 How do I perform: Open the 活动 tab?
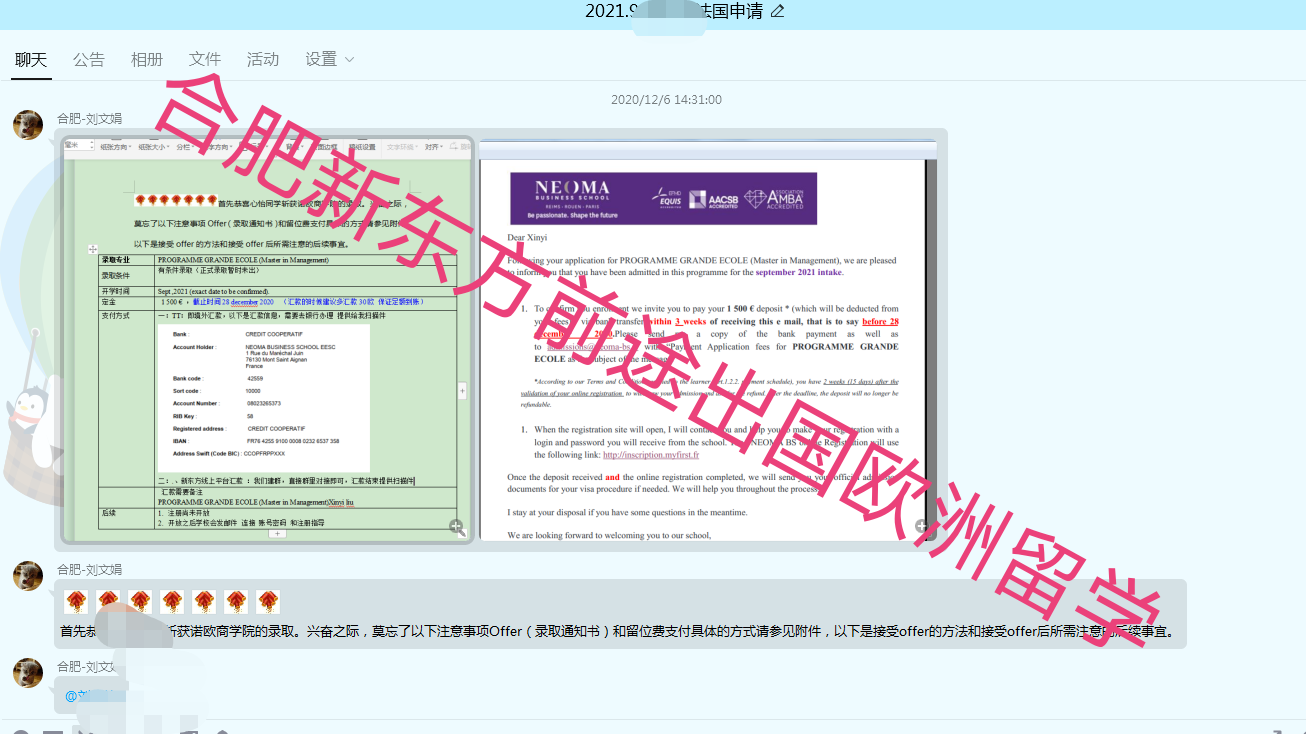point(263,60)
